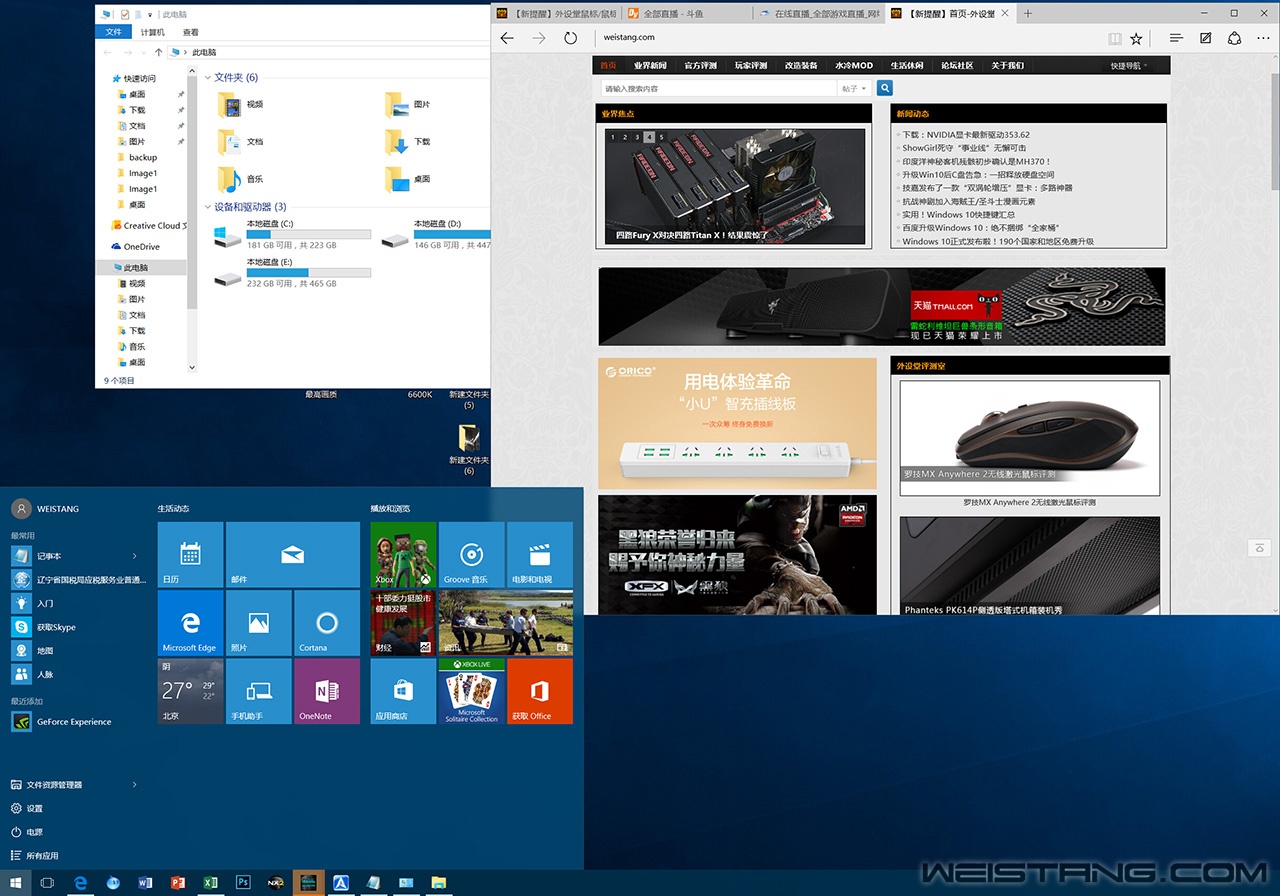Open Task View on the taskbar

(47, 883)
